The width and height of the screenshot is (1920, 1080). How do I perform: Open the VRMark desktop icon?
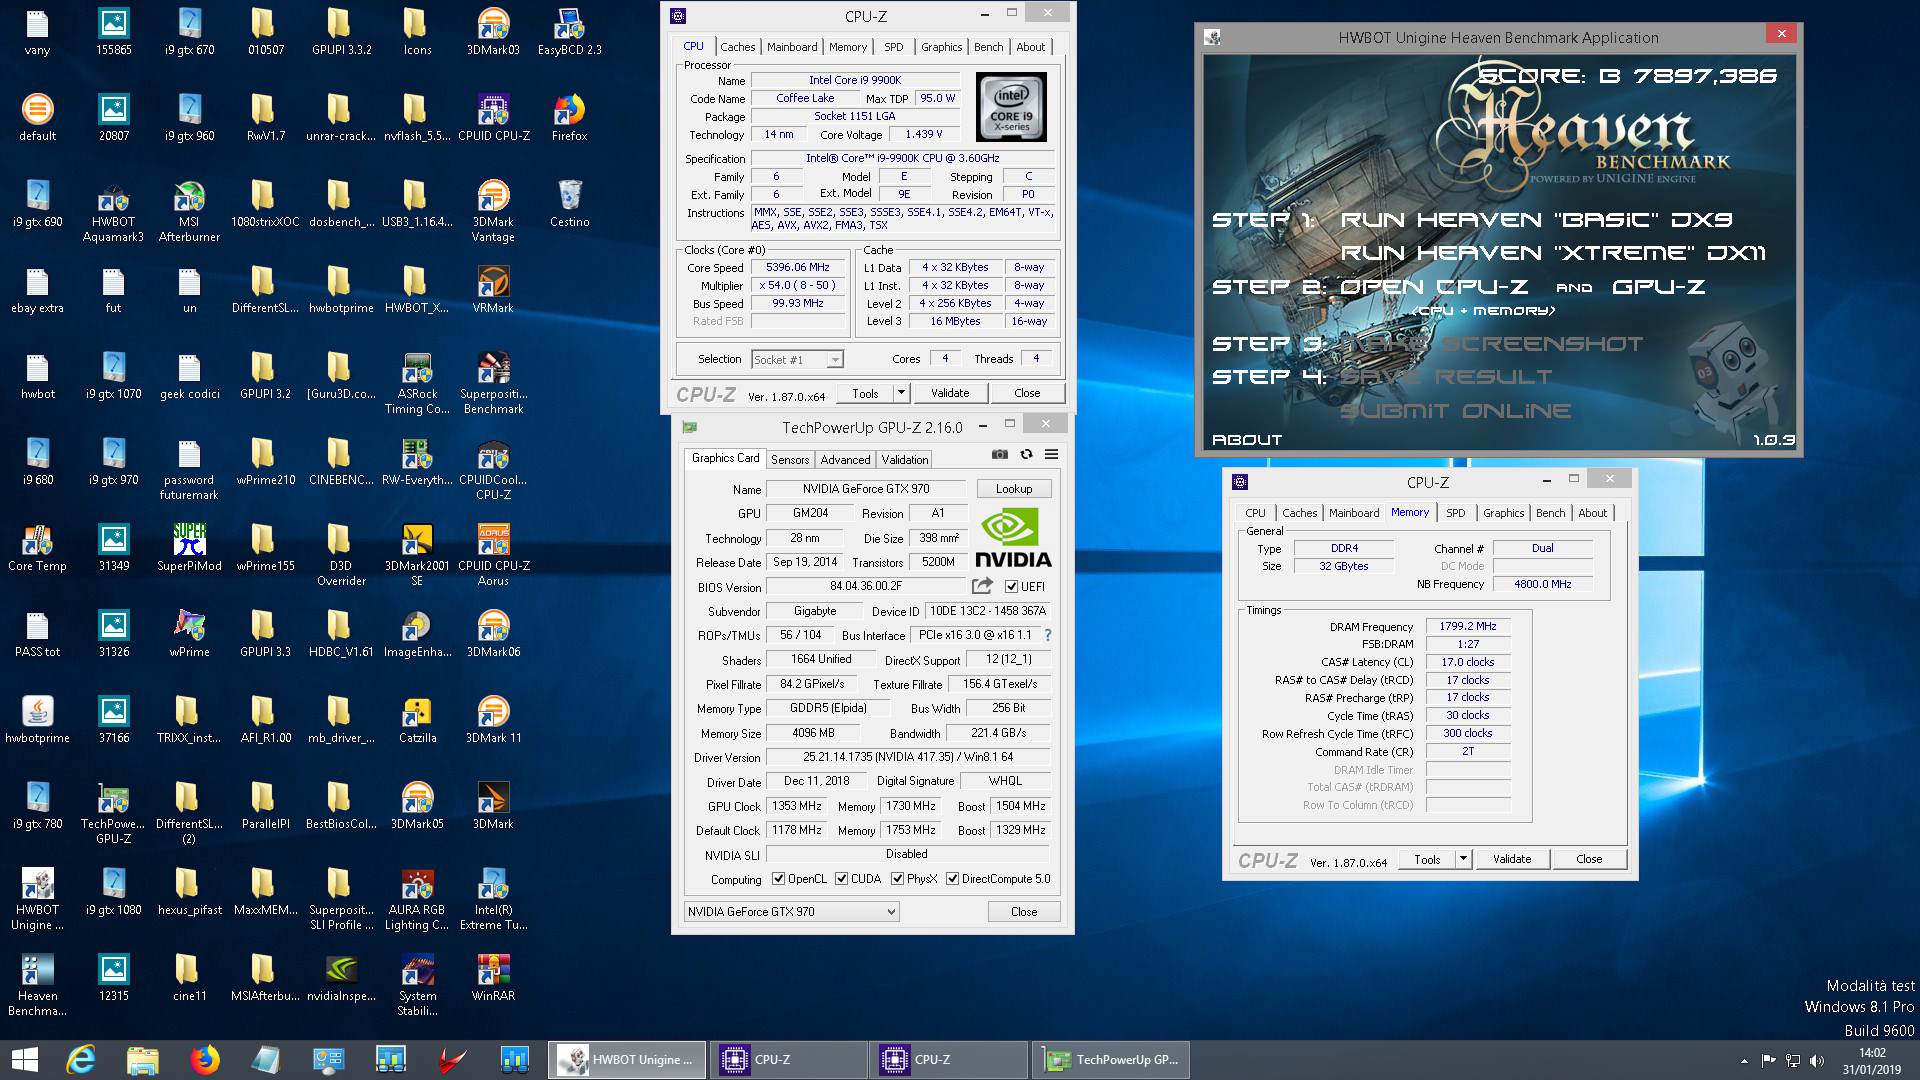click(x=493, y=290)
